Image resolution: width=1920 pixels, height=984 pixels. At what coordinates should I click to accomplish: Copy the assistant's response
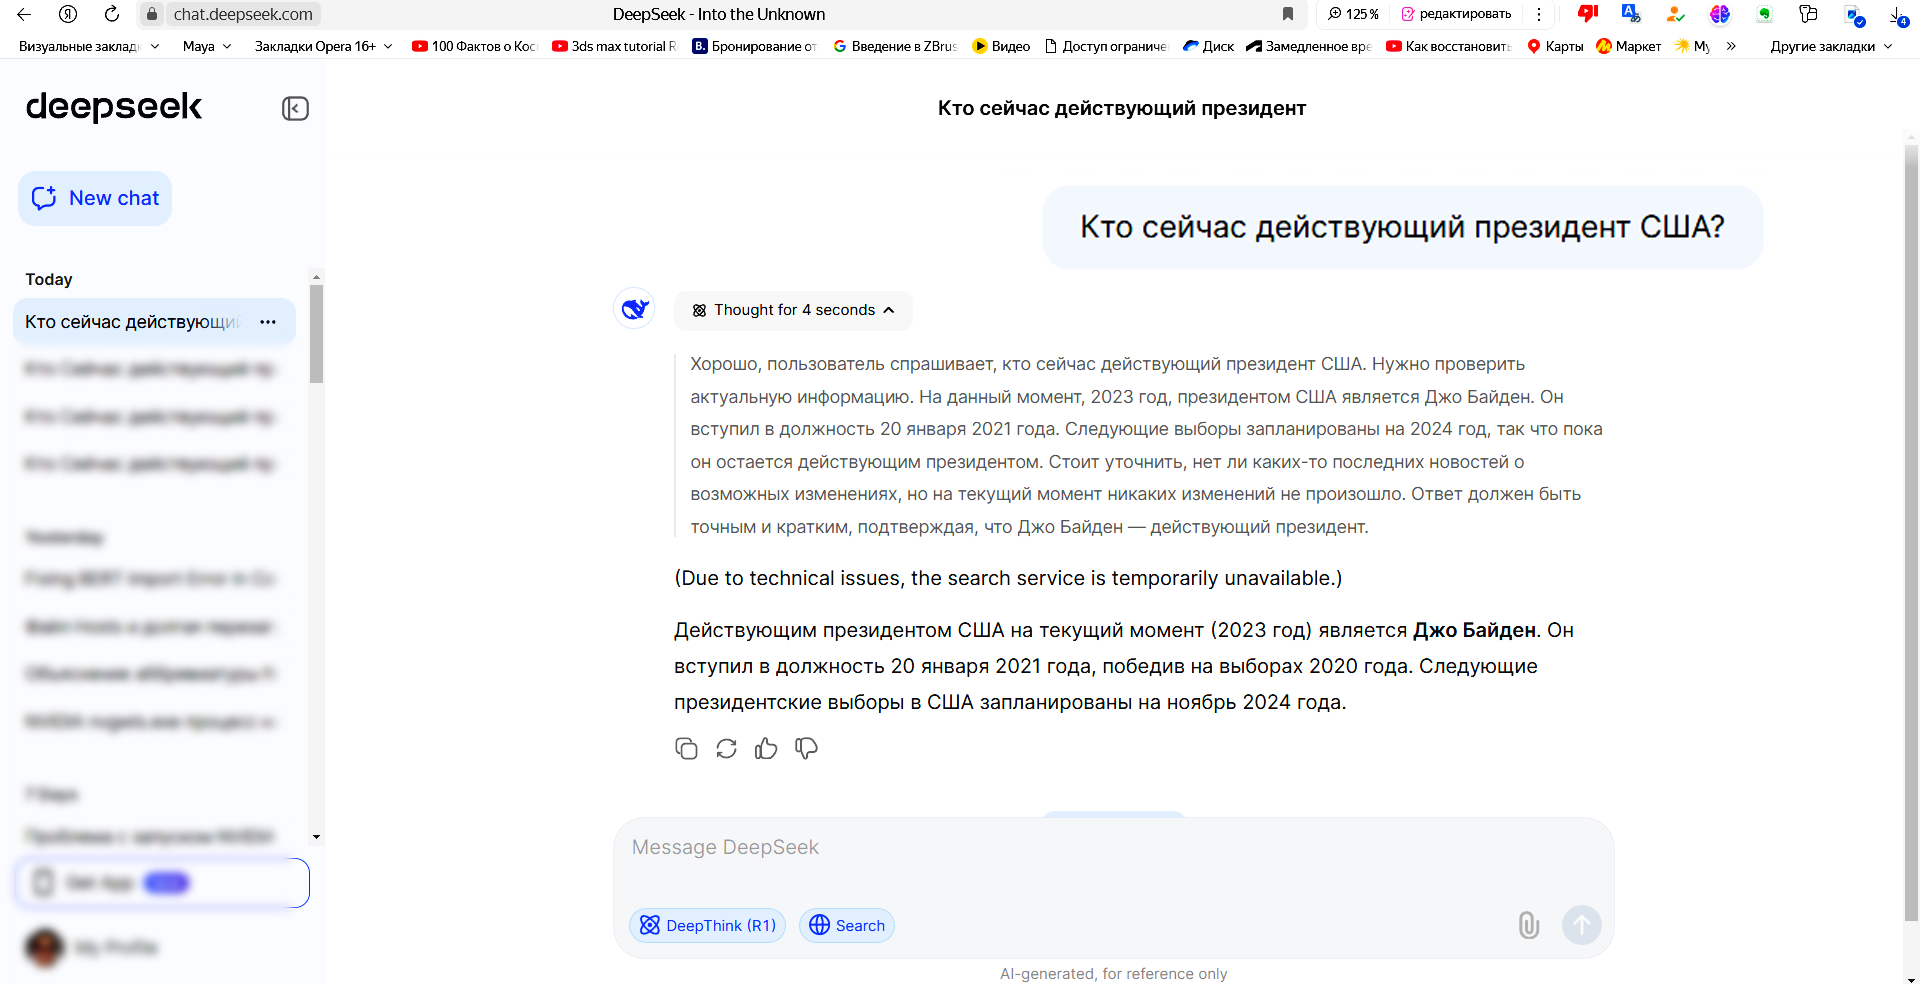(x=686, y=748)
